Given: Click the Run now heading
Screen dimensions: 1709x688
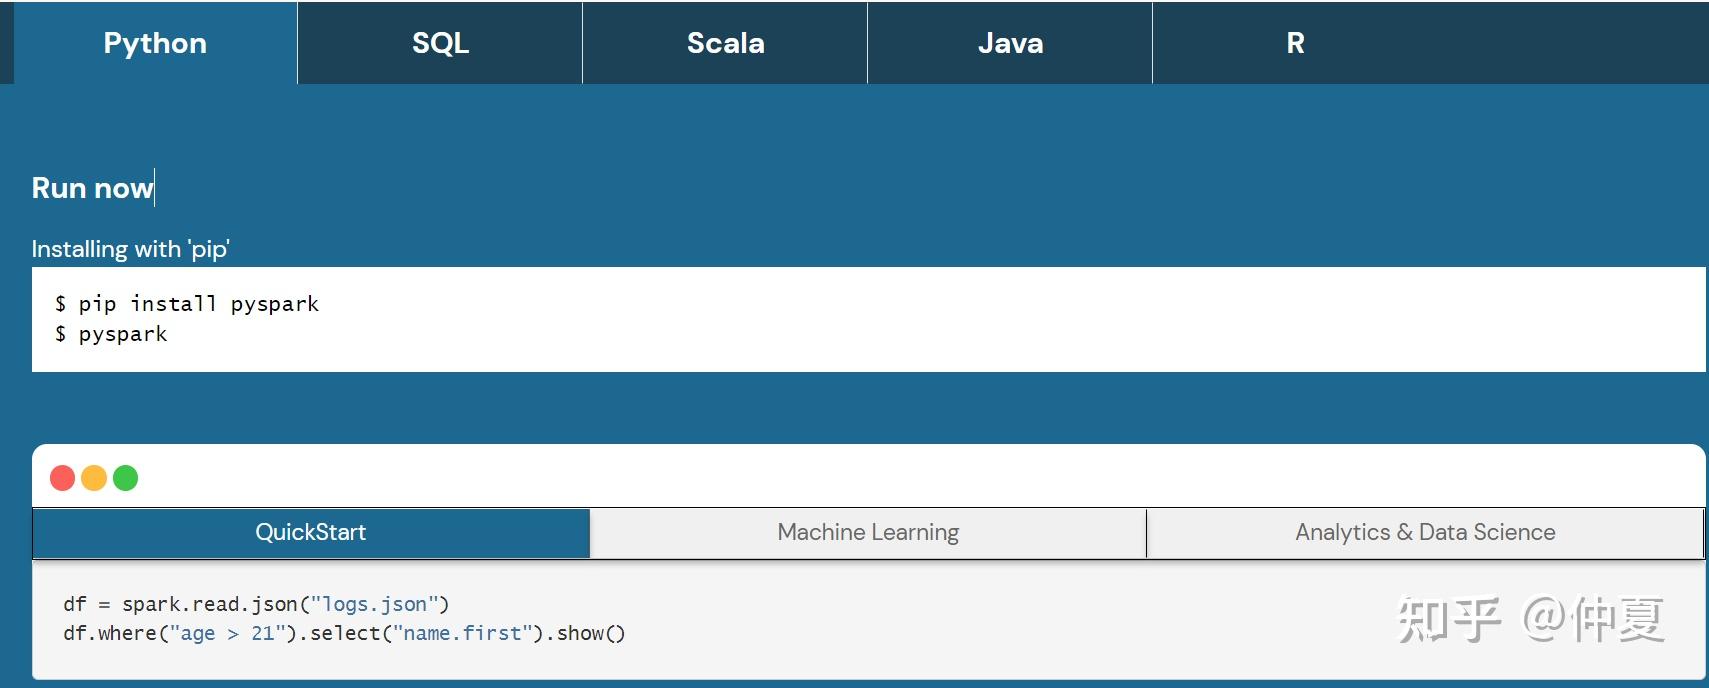Looking at the screenshot, I should tap(93, 188).
